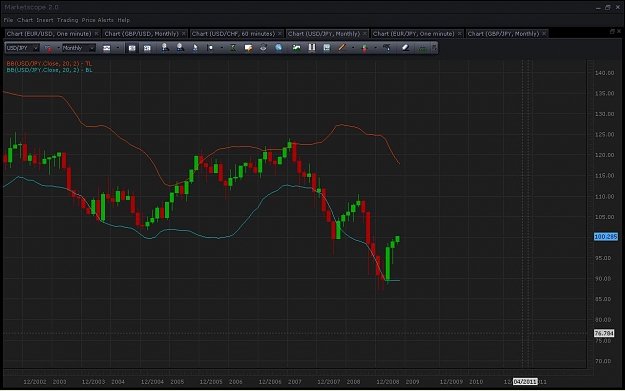Image resolution: width=625 pixels, height=391 pixels.
Task: Open the USD/JPY symbol dropdown
Action: (35, 48)
